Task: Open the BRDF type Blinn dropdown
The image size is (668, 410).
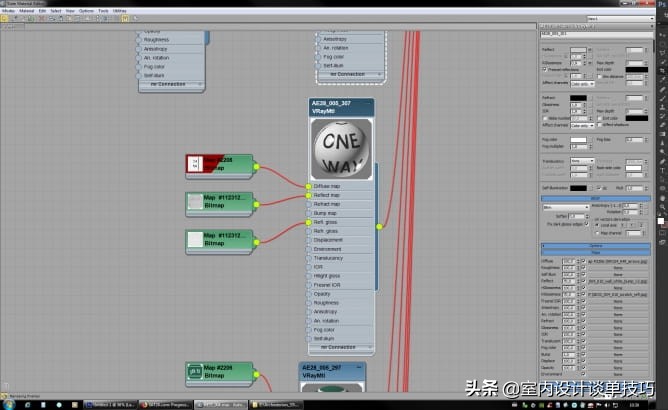Action: point(566,208)
